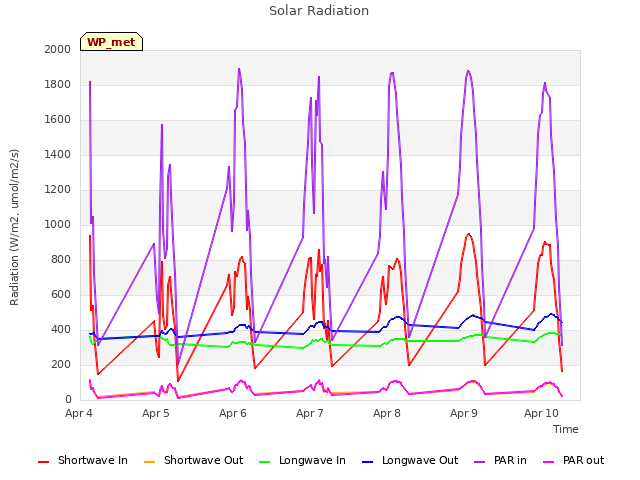Click the 800 y-axis tick label
Screen dimensions: 640x480
click(x=61, y=260)
